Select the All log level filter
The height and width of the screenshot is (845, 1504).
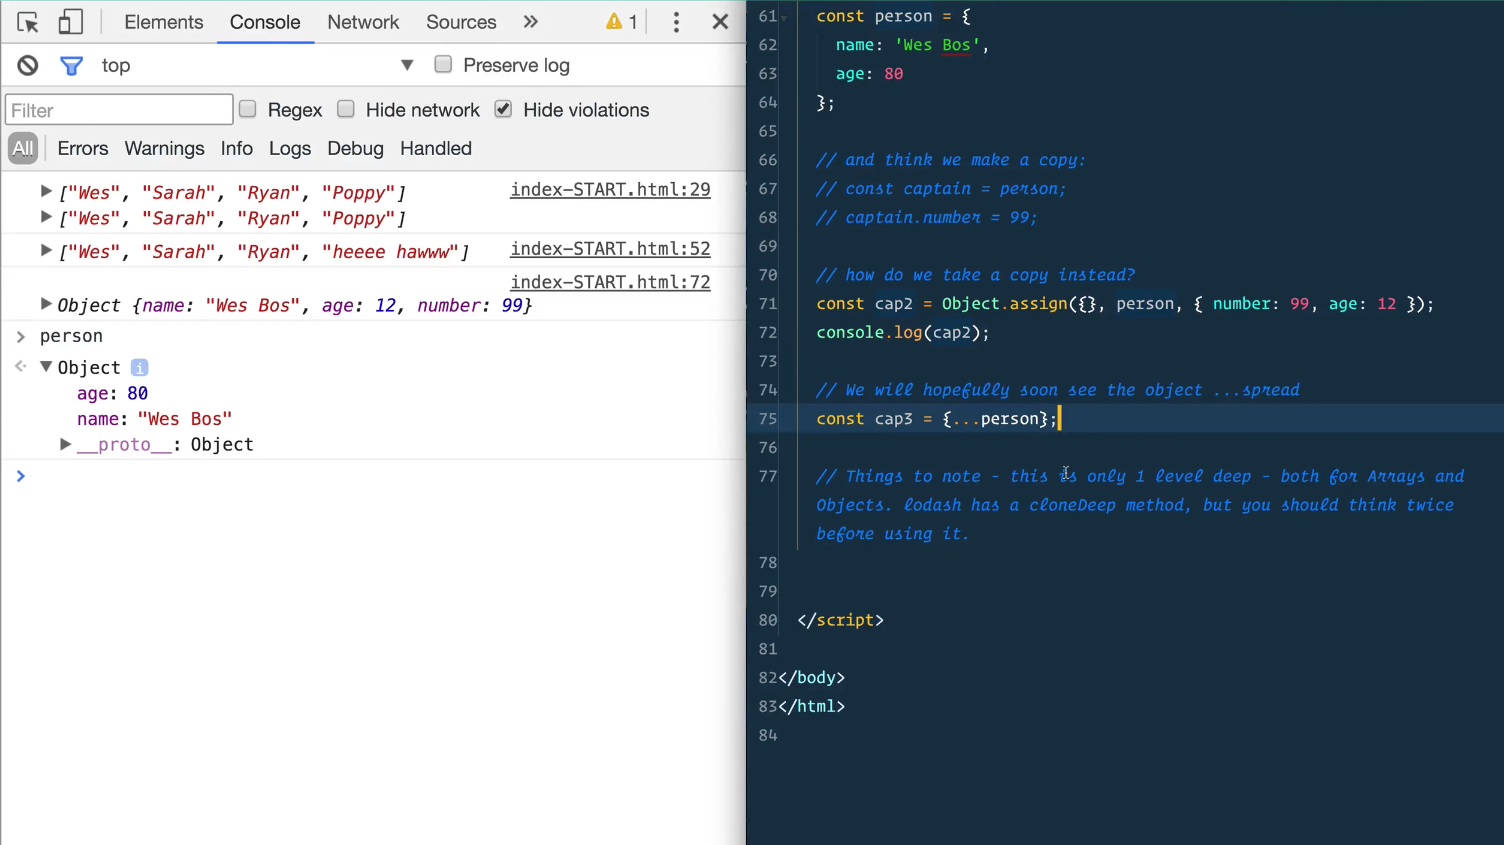point(23,148)
